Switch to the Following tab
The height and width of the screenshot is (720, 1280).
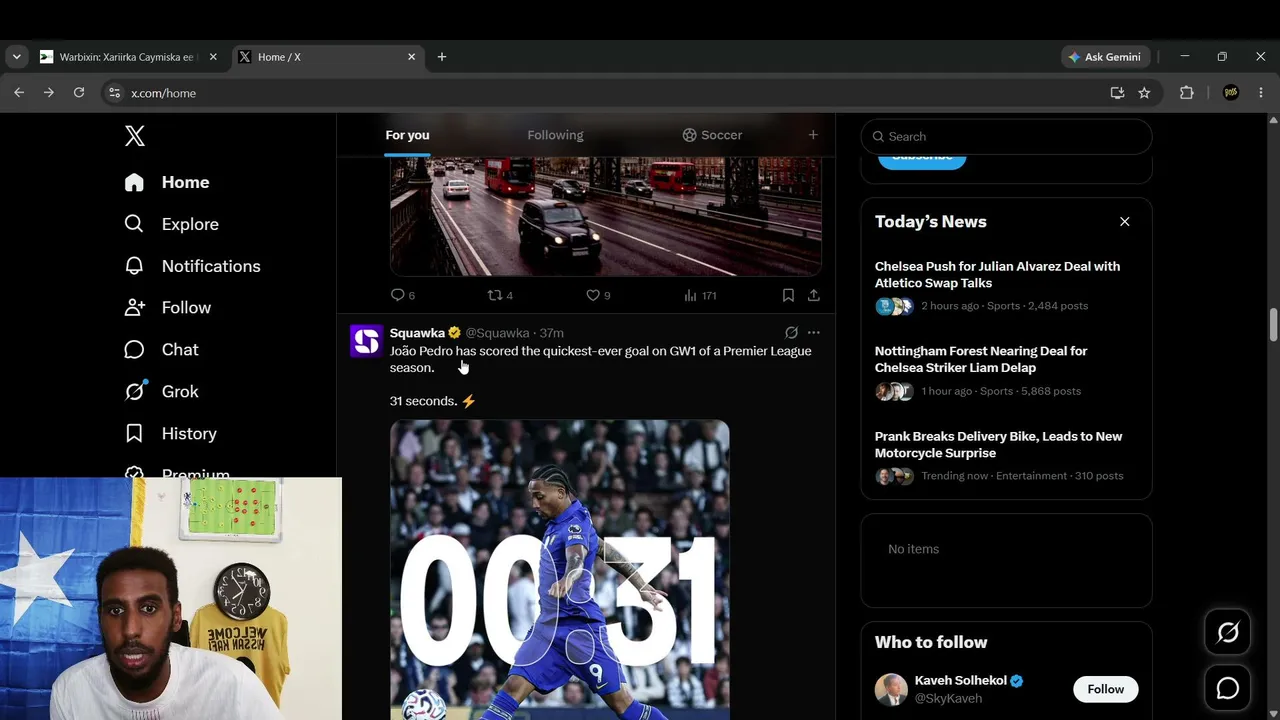click(555, 135)
